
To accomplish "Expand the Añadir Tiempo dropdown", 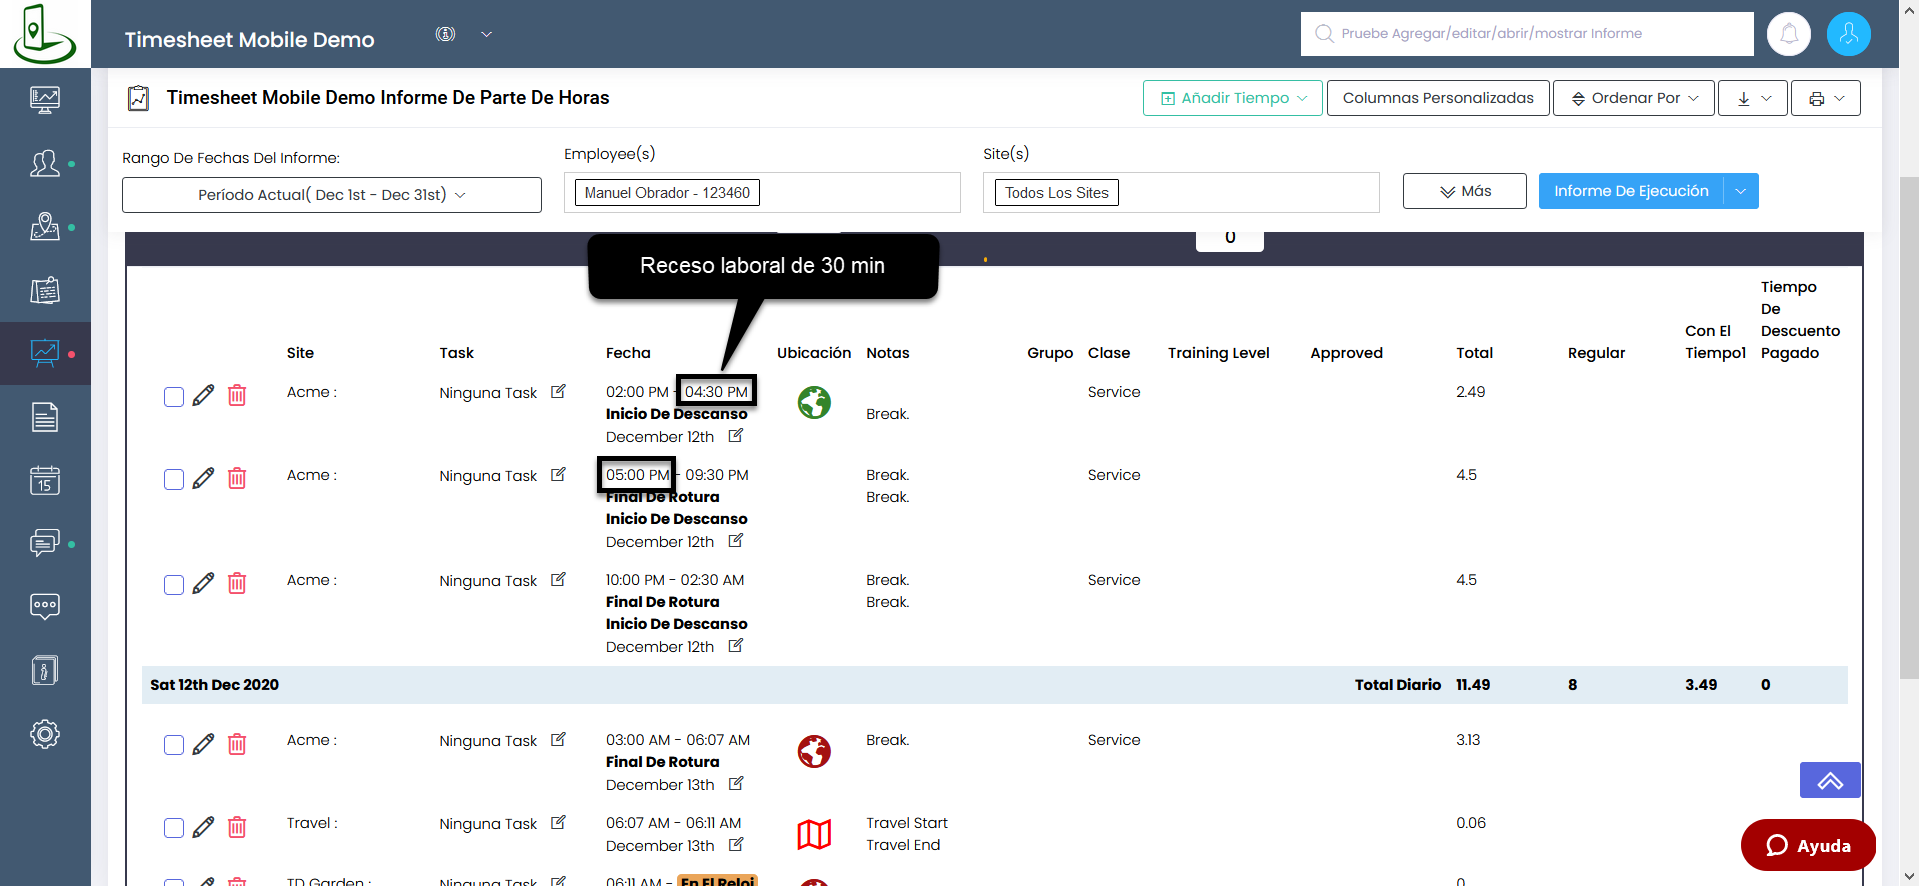I will (1232, 98).
